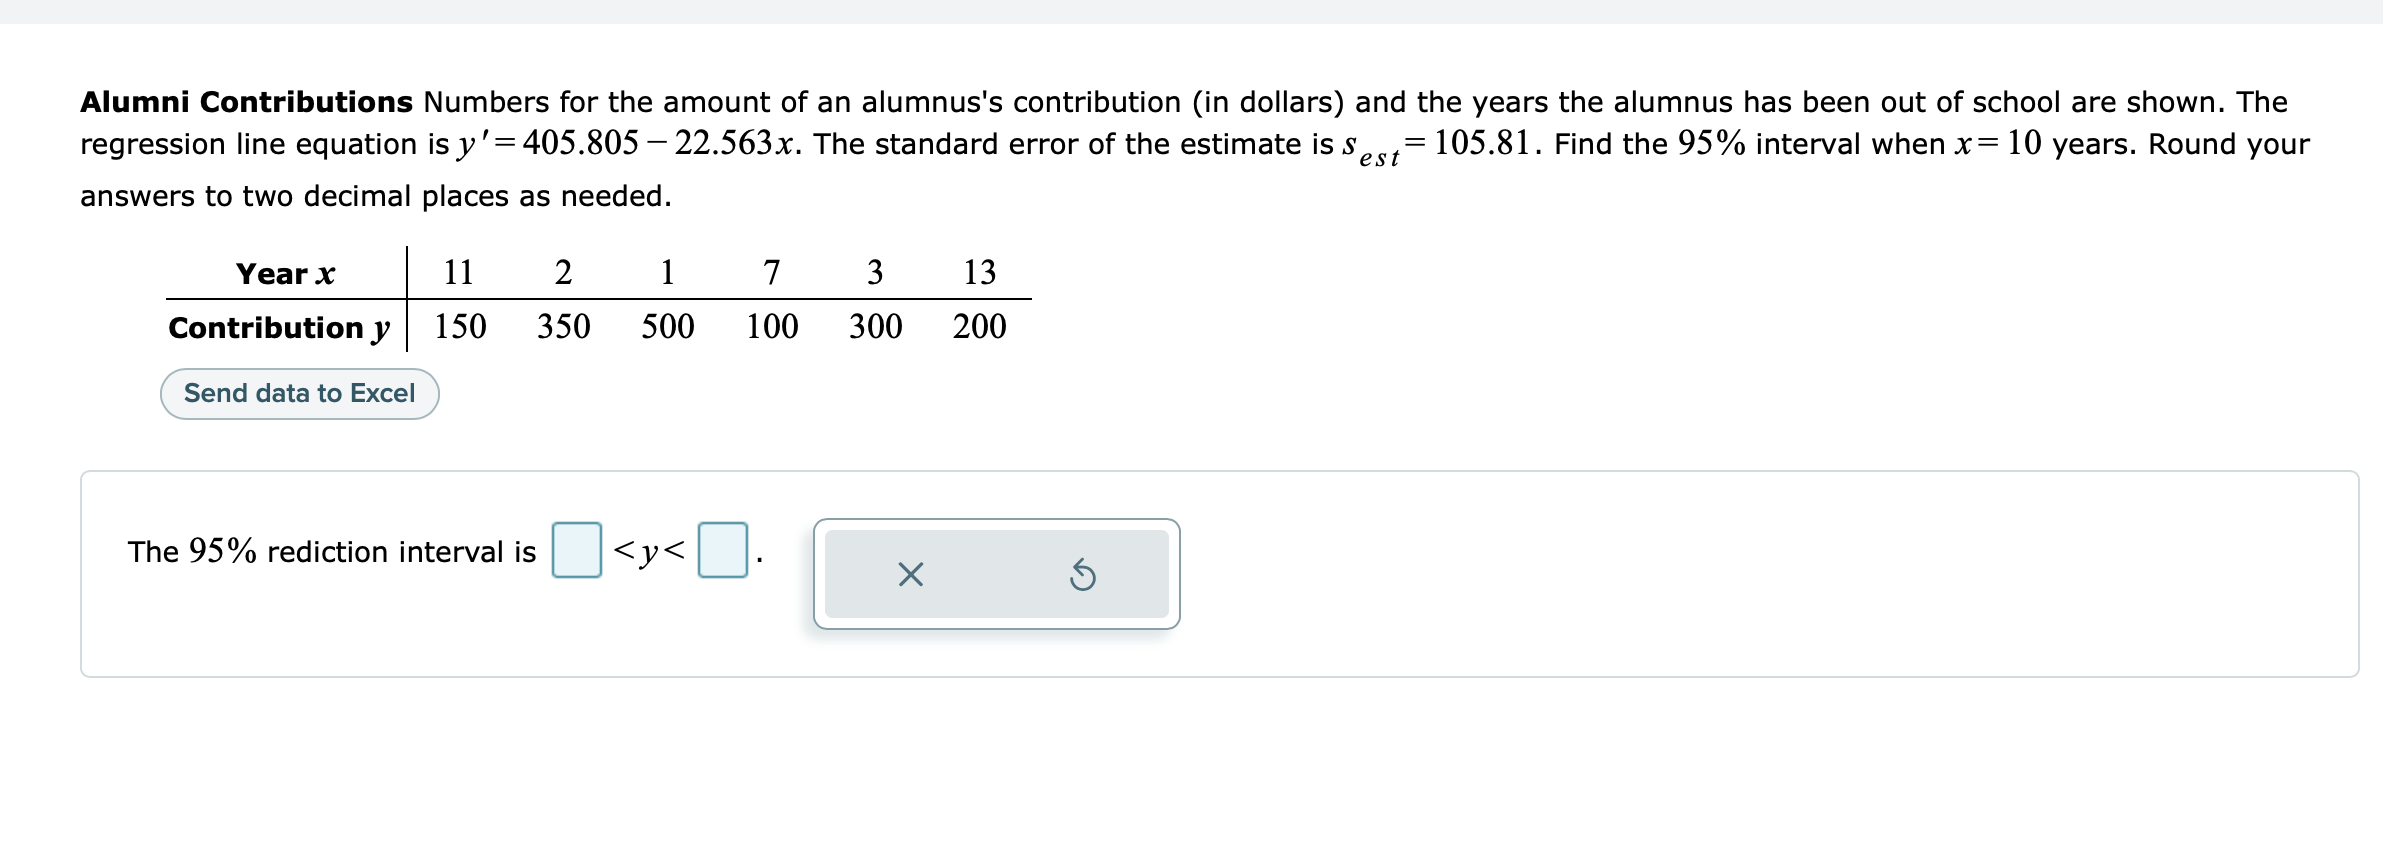Image resolution: width=2383 pixels, height=856 pixels.
Task: Click the gray action button group
Action: [x=997, y=573]
